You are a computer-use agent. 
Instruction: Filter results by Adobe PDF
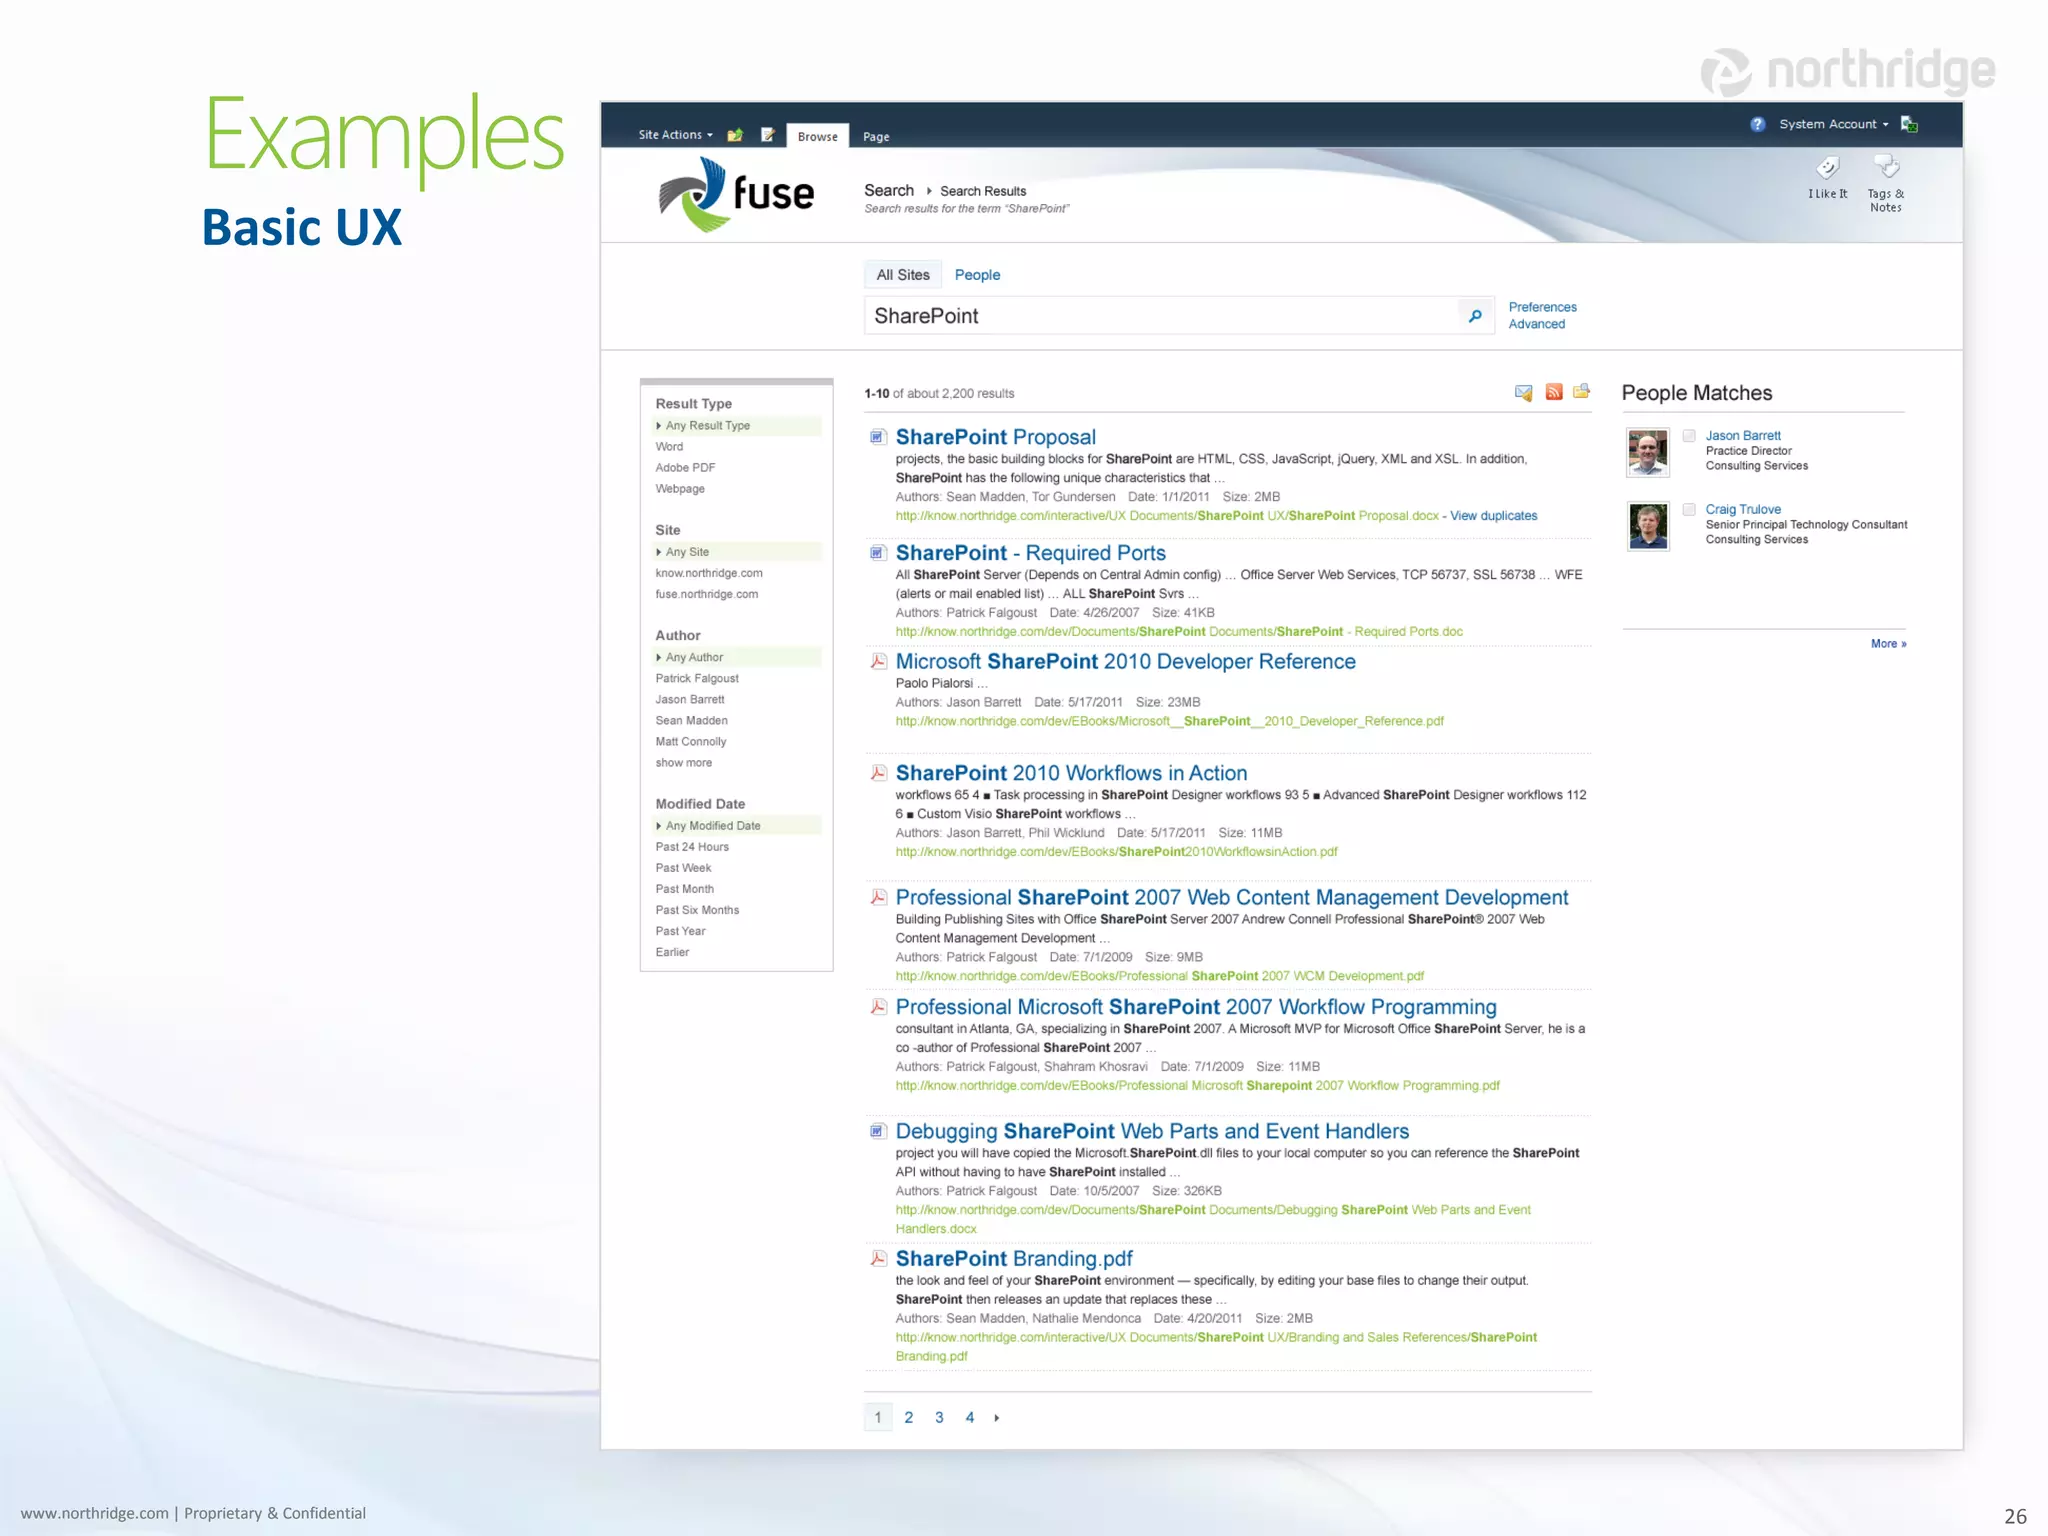685,468
